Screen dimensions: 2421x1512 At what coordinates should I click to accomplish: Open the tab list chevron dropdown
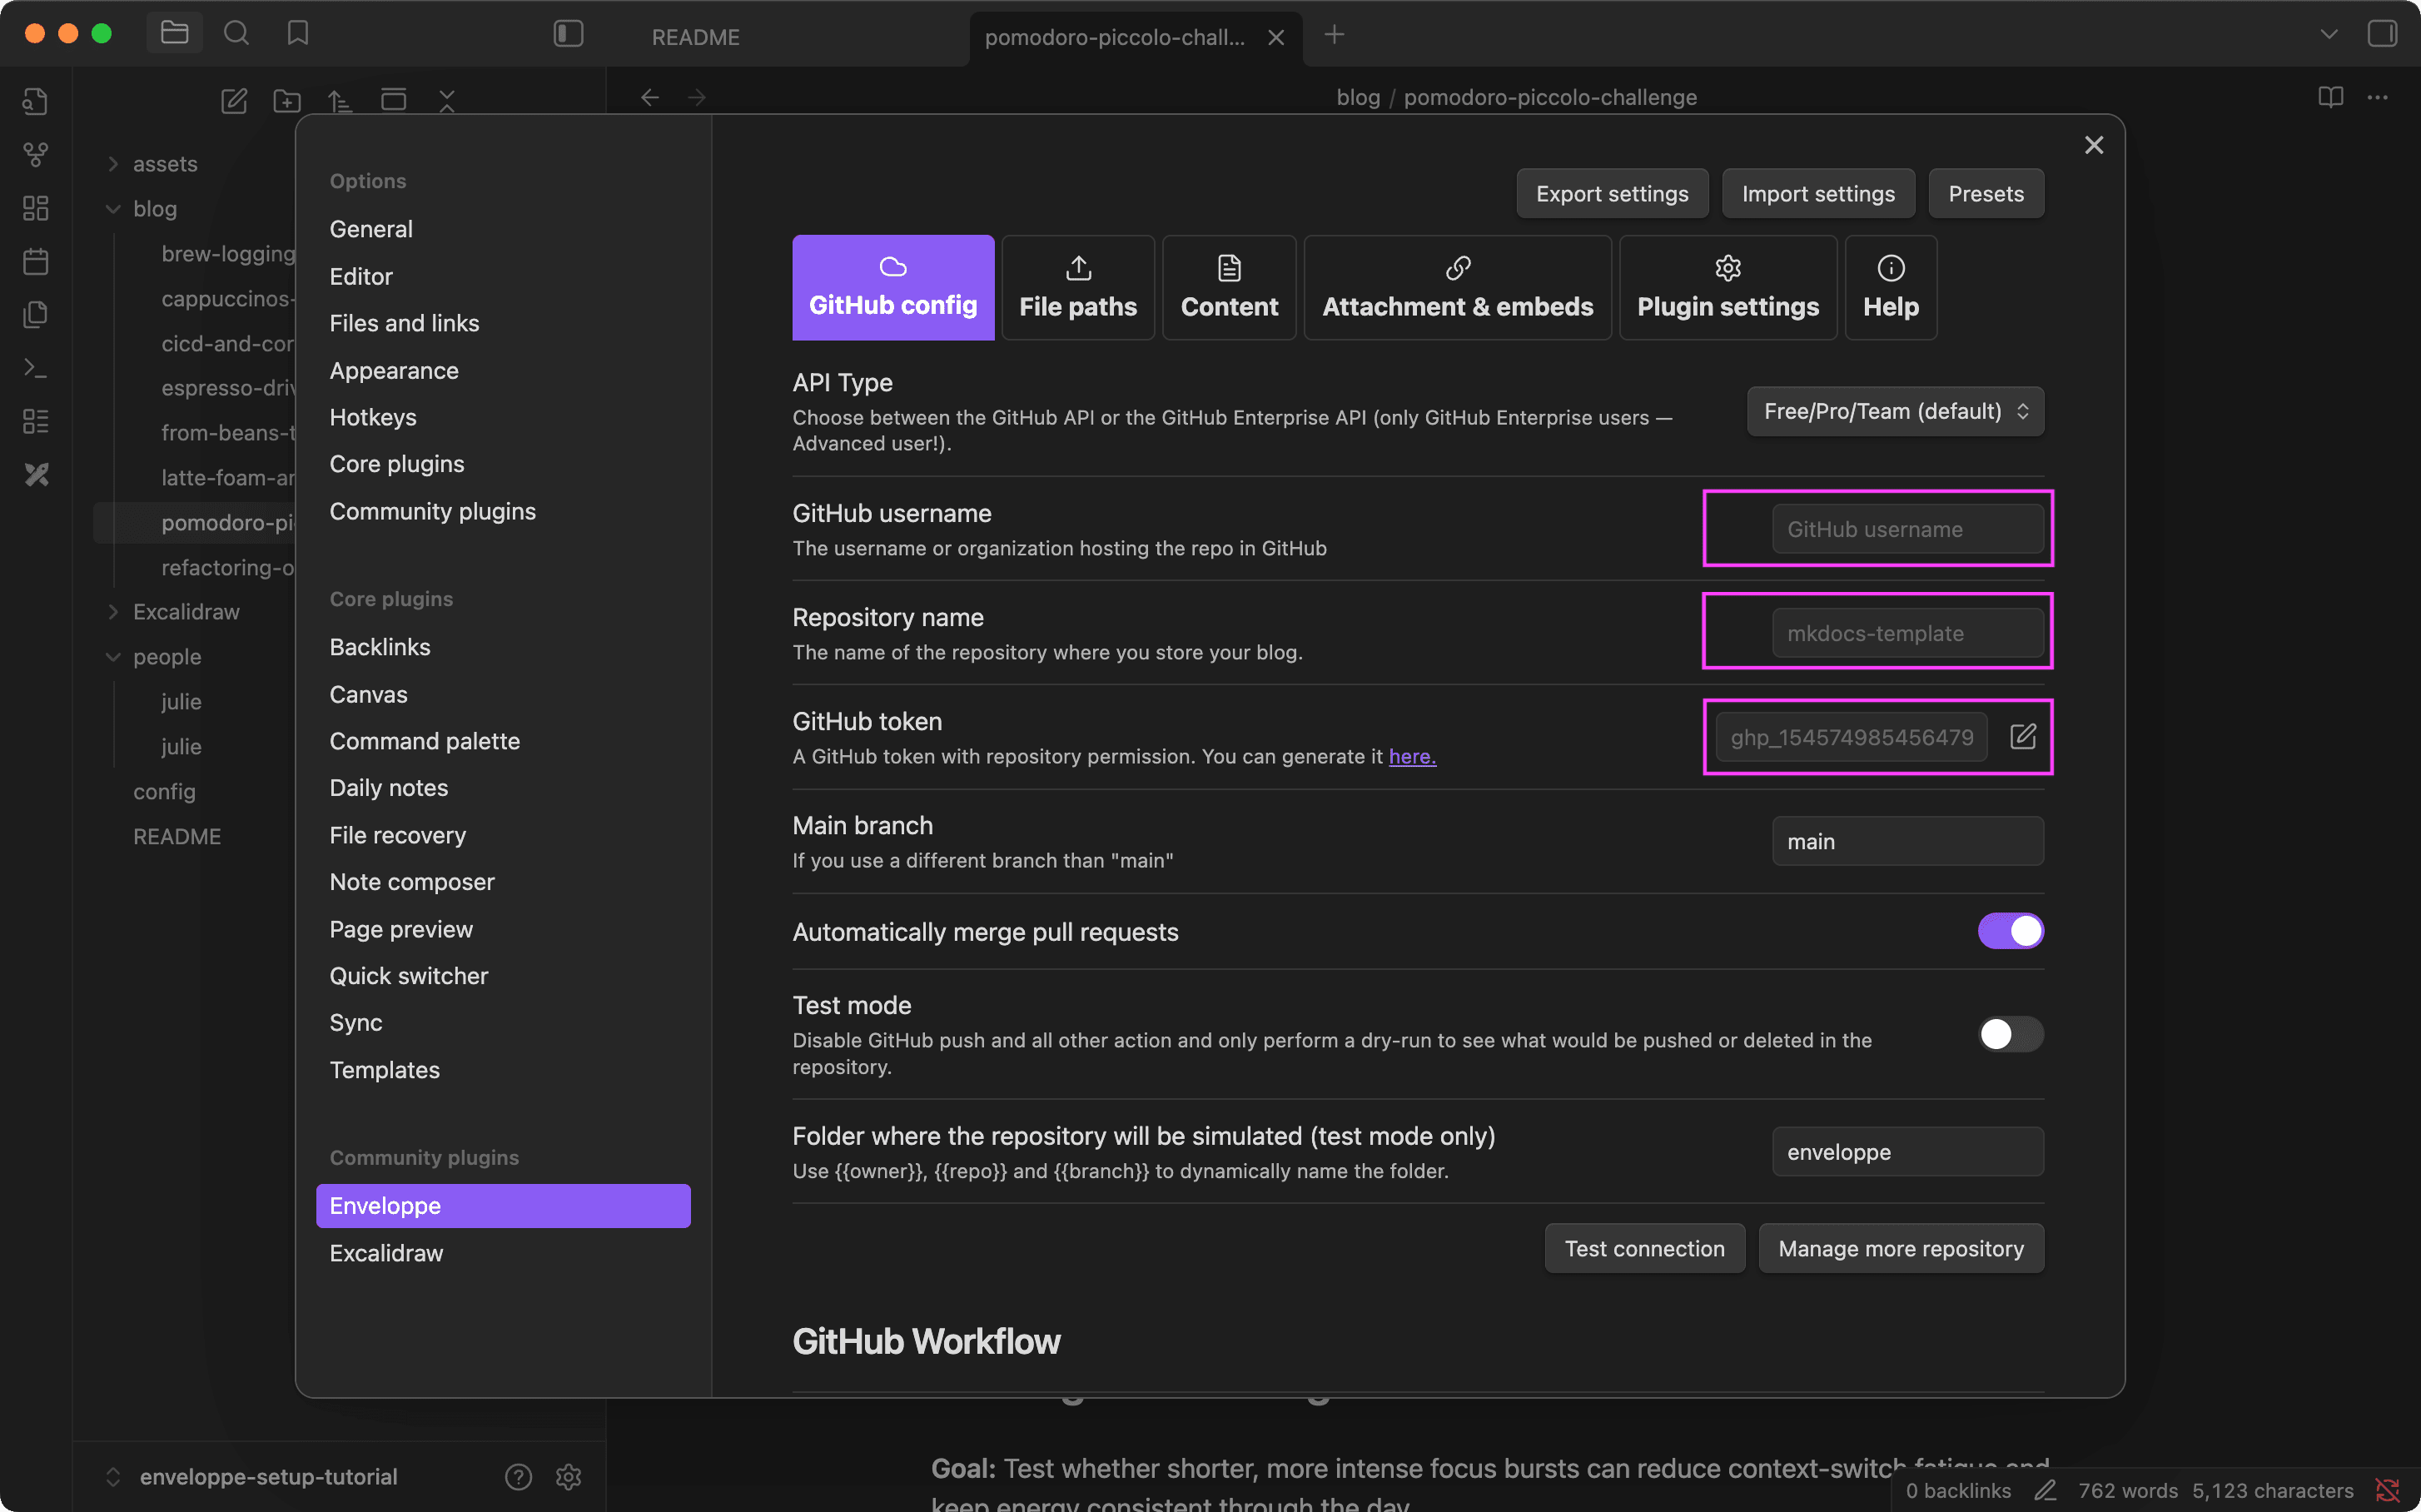[2329, 34]
